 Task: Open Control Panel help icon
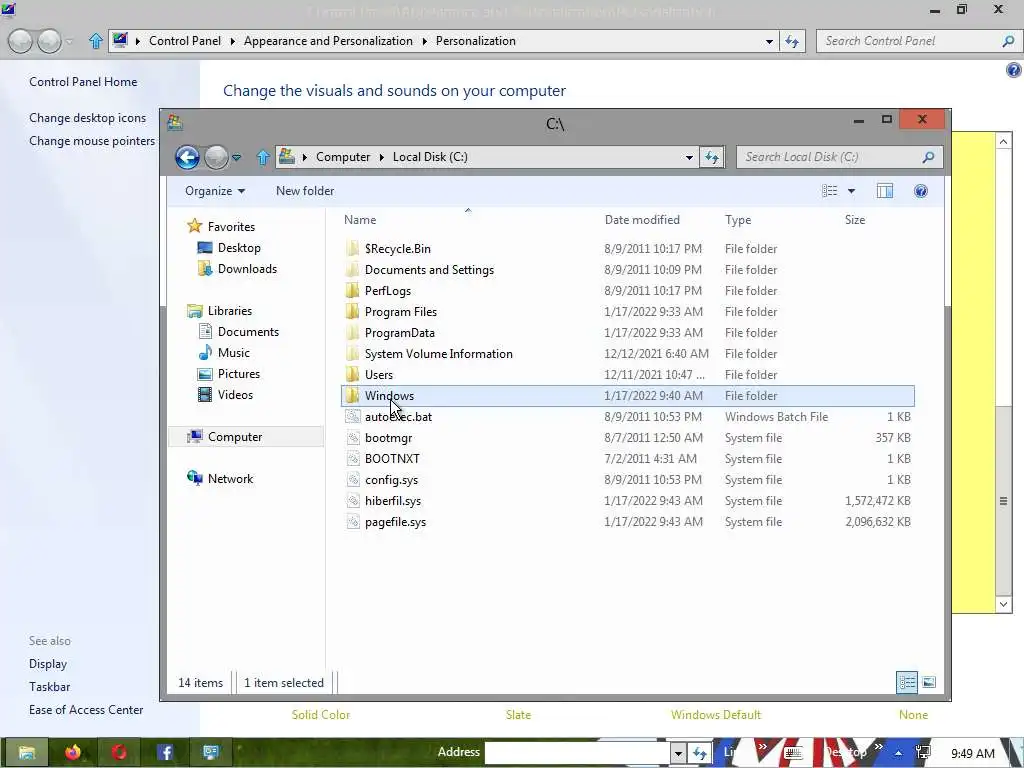pos(1014,70)
